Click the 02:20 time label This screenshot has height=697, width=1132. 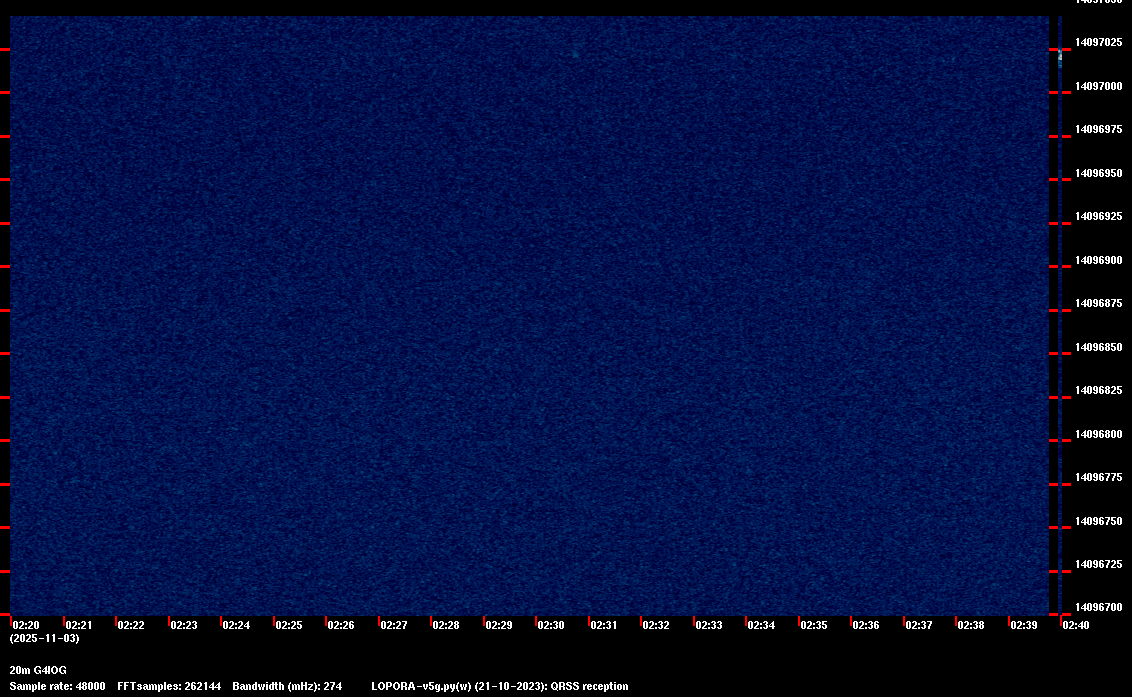pyautogui.click(x=26, y=625)
